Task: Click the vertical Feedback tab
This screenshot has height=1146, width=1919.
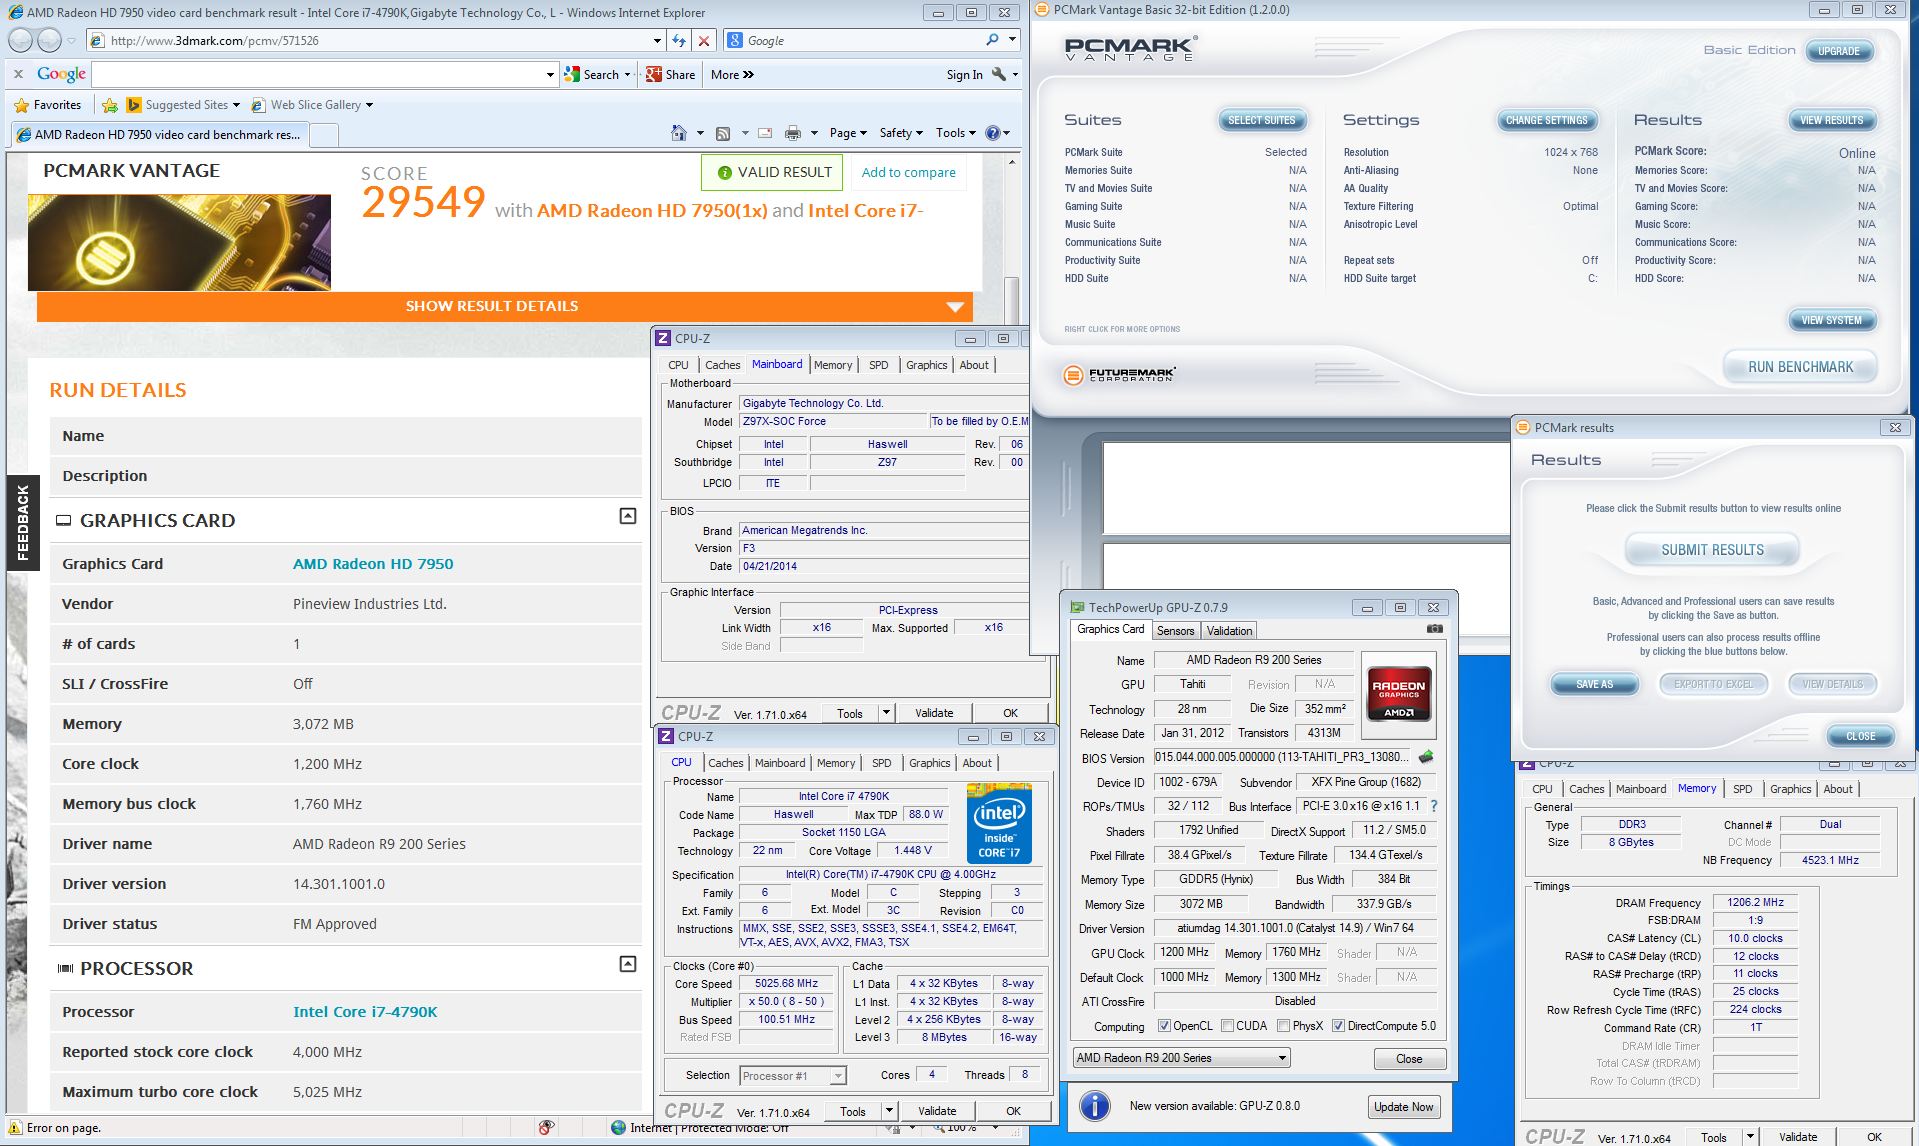Action: point(22,522)
